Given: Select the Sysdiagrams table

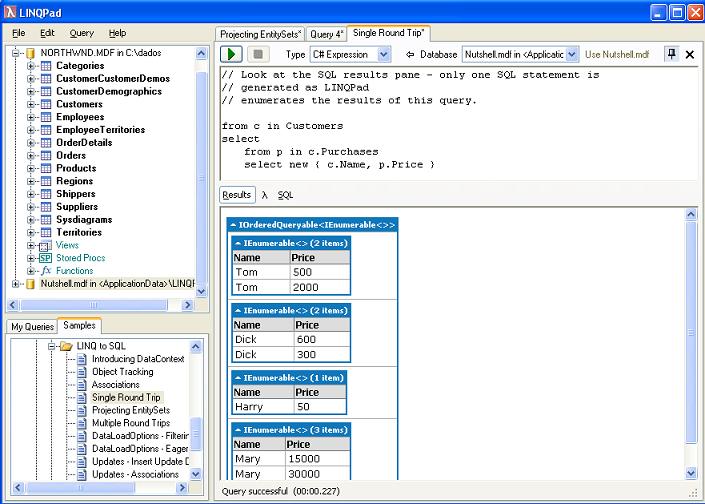Looking at the screenshot, I should (x=84, y=220).
